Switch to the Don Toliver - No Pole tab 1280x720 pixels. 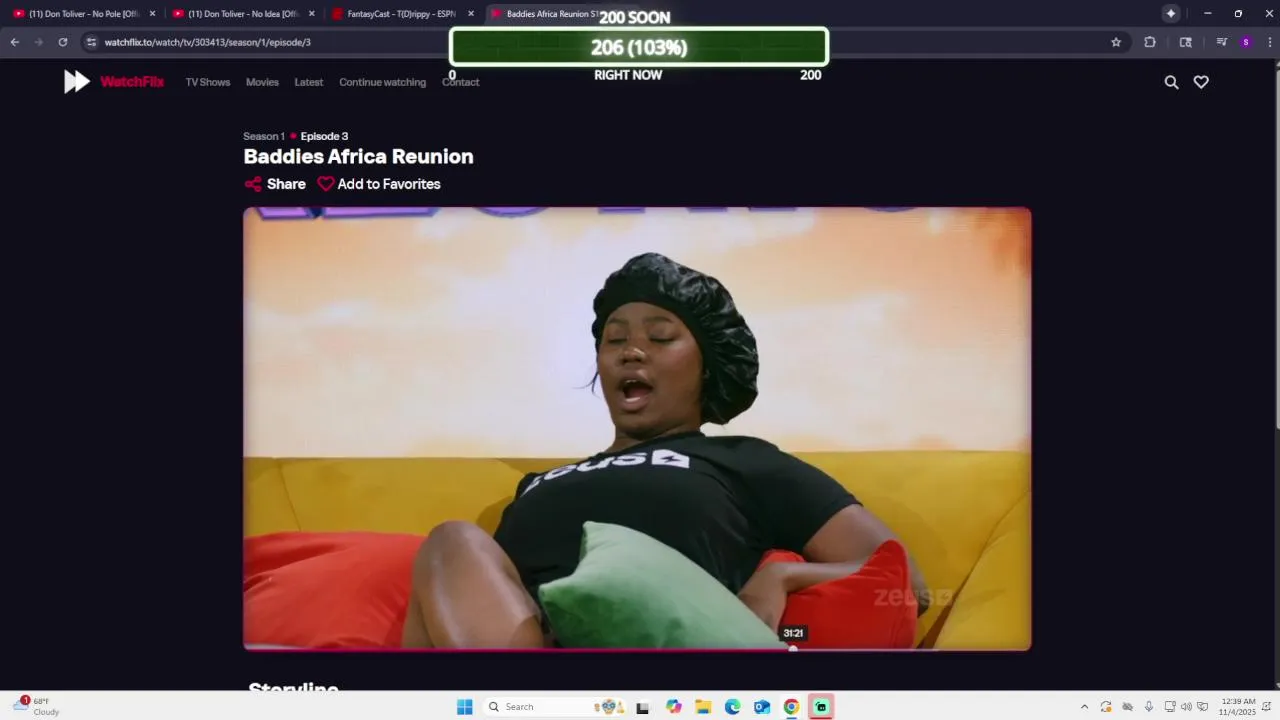[82, 14]
